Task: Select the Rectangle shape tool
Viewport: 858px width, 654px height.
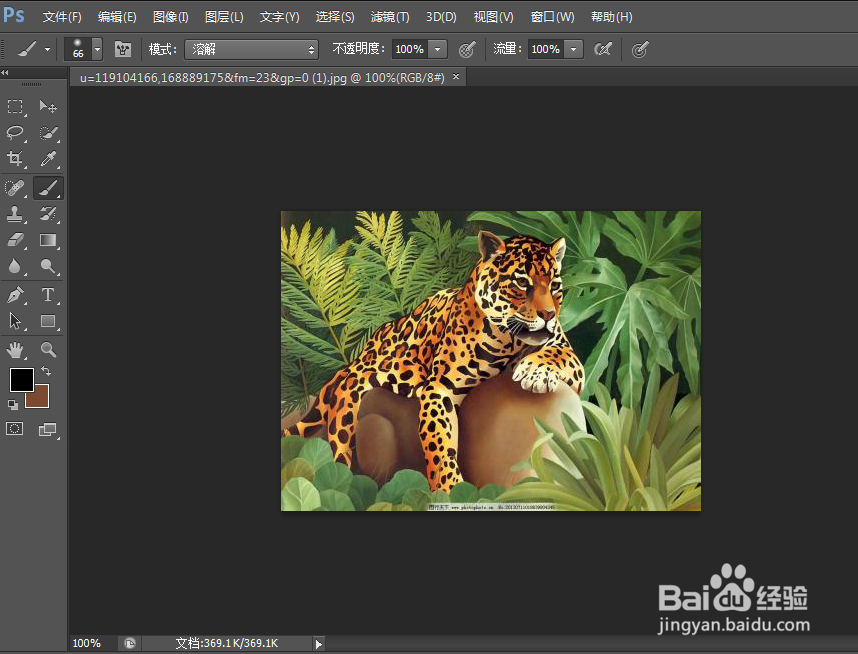Action: [x=48, y=321]
